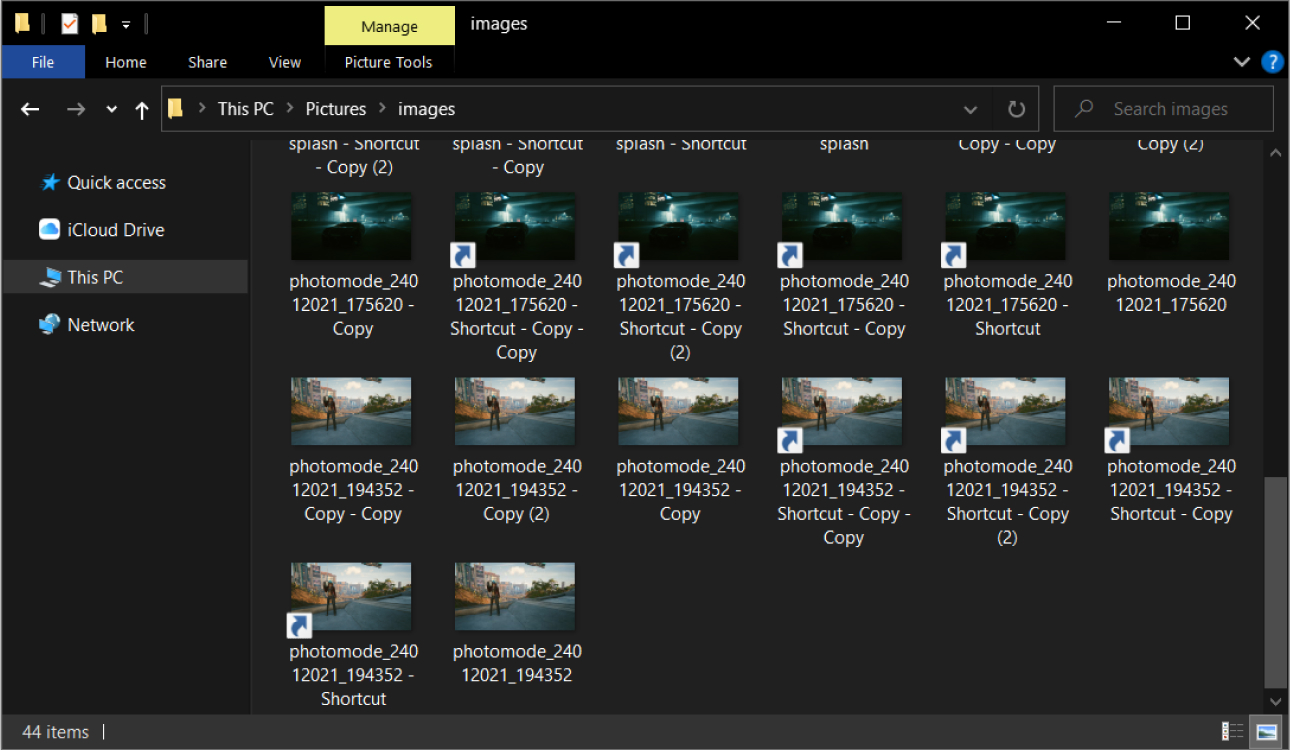Switch to Details view in the status bar
The height and width of the screenshot is (750, 1290).
1232,731
